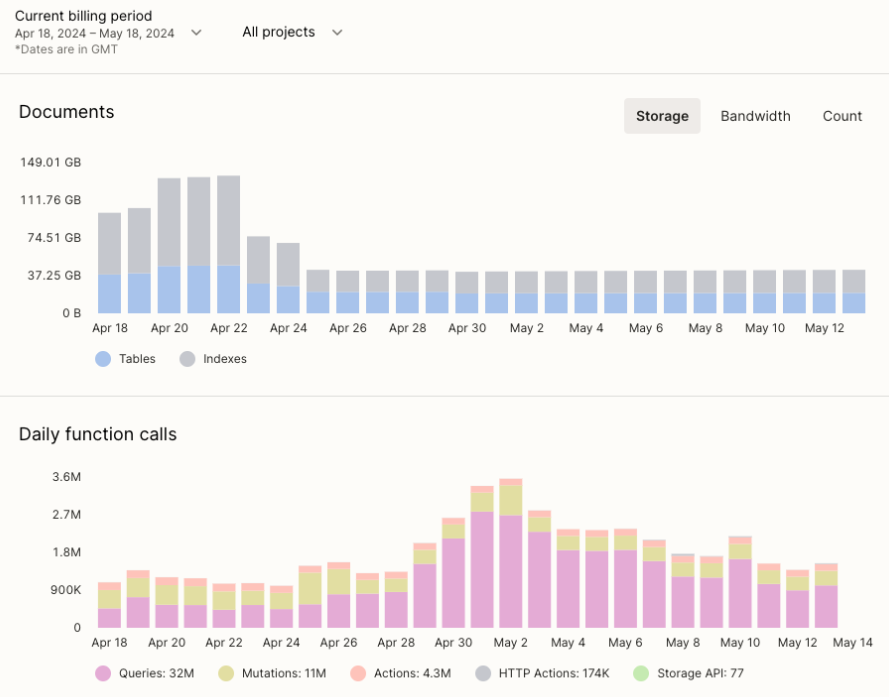Click the 'Apr 18, 2024 – May 18, 2024' date range

click(x=95, y=33)
